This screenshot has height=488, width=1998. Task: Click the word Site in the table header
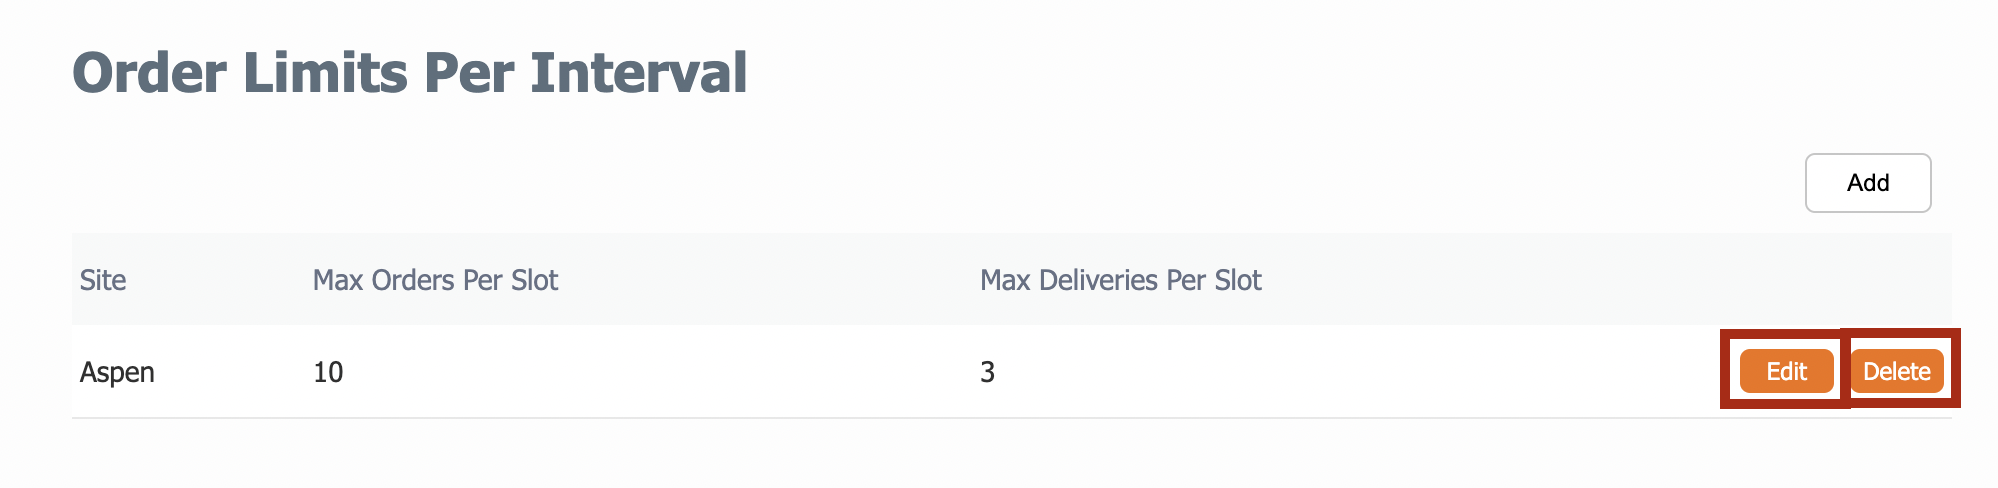pyautogui.click(x=103, y=280)
